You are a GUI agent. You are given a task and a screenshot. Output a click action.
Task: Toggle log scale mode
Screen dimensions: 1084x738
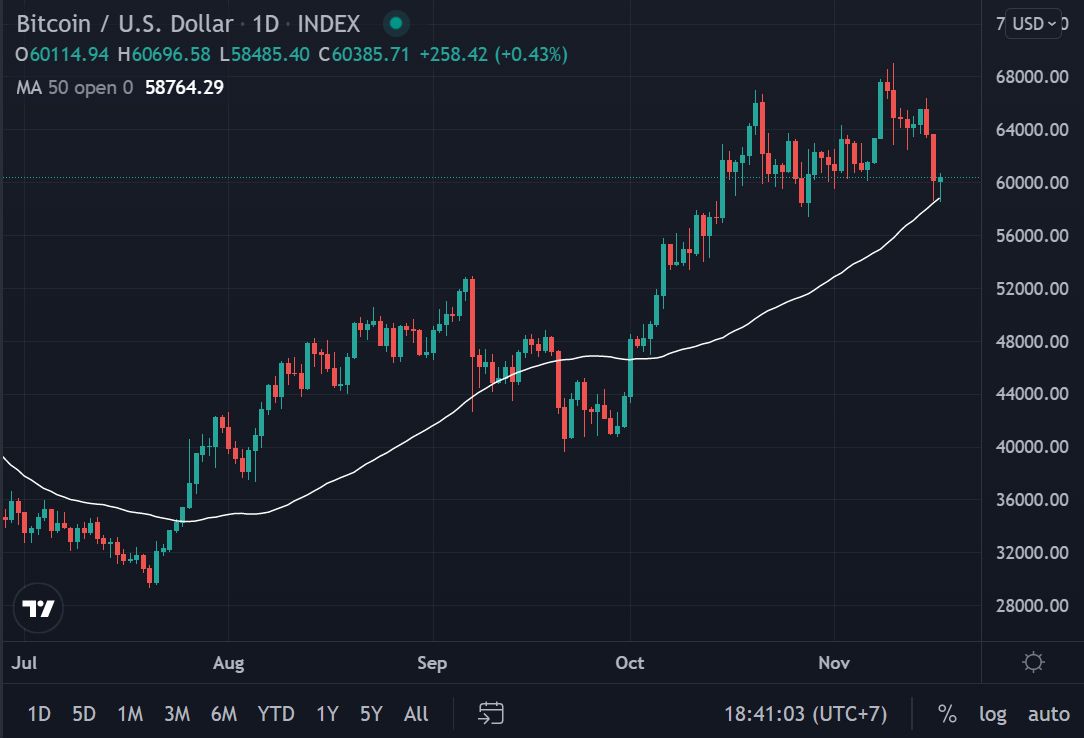coord(992,714)
